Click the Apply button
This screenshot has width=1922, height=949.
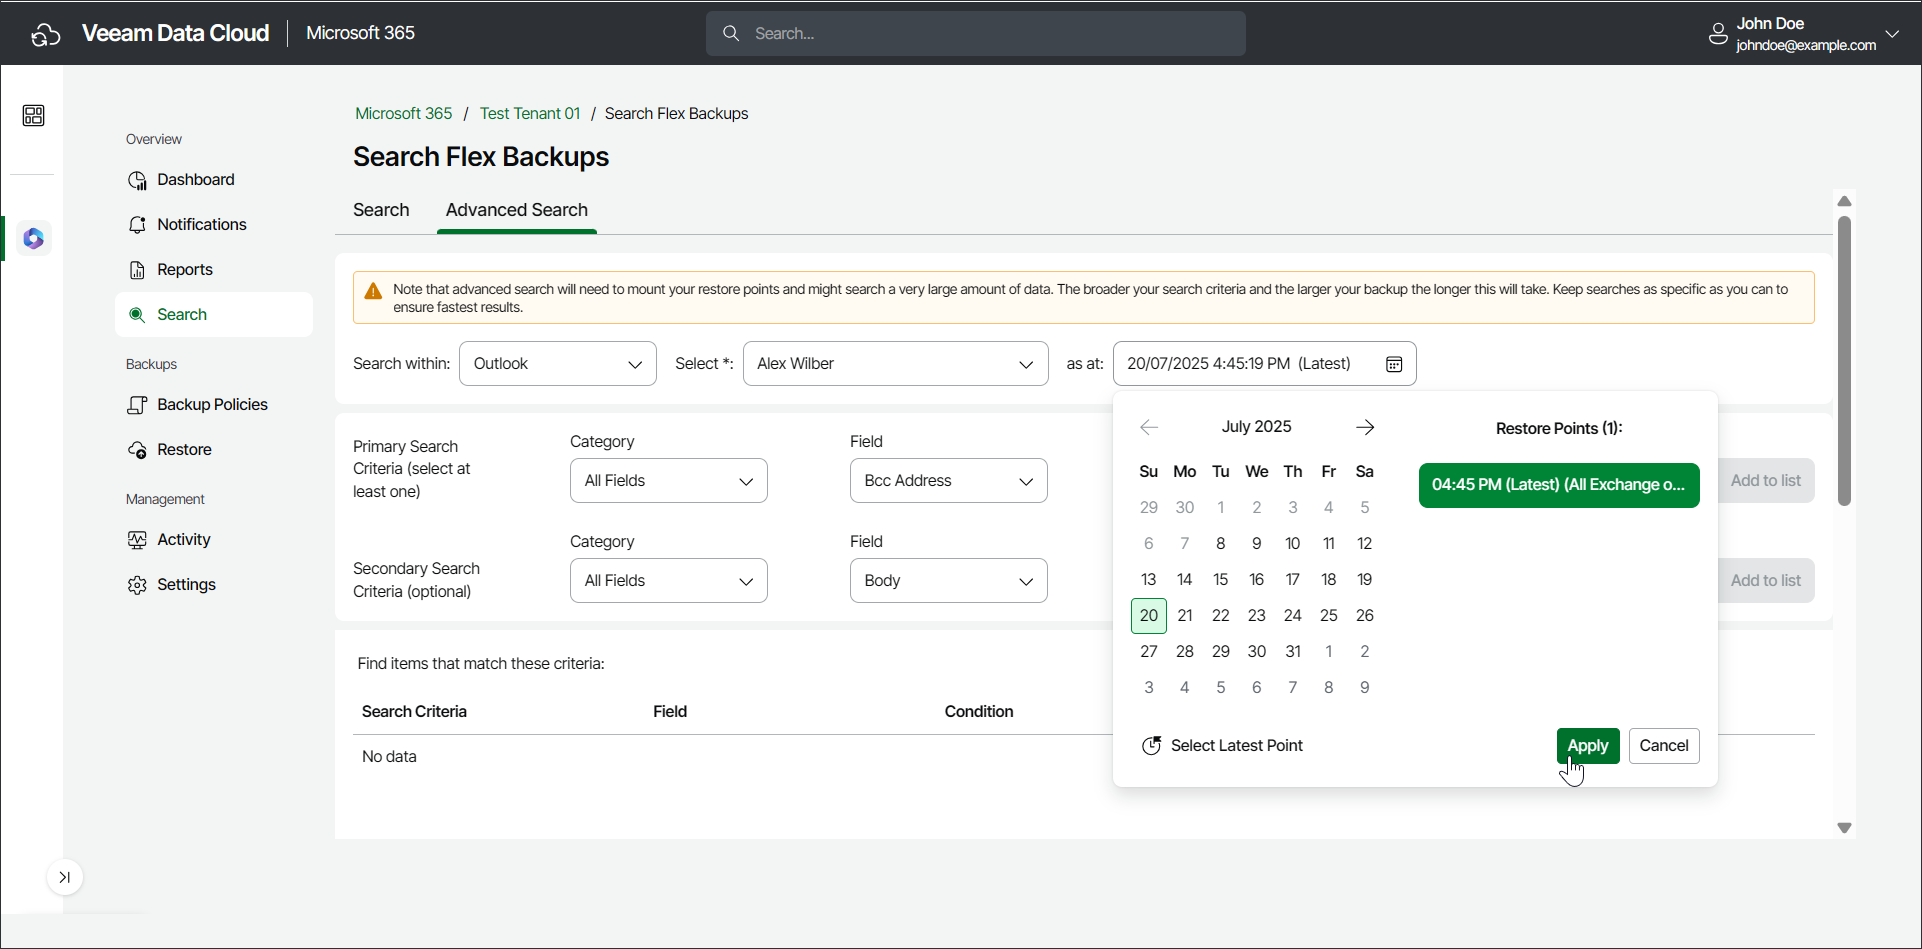tap(1588, 746)
